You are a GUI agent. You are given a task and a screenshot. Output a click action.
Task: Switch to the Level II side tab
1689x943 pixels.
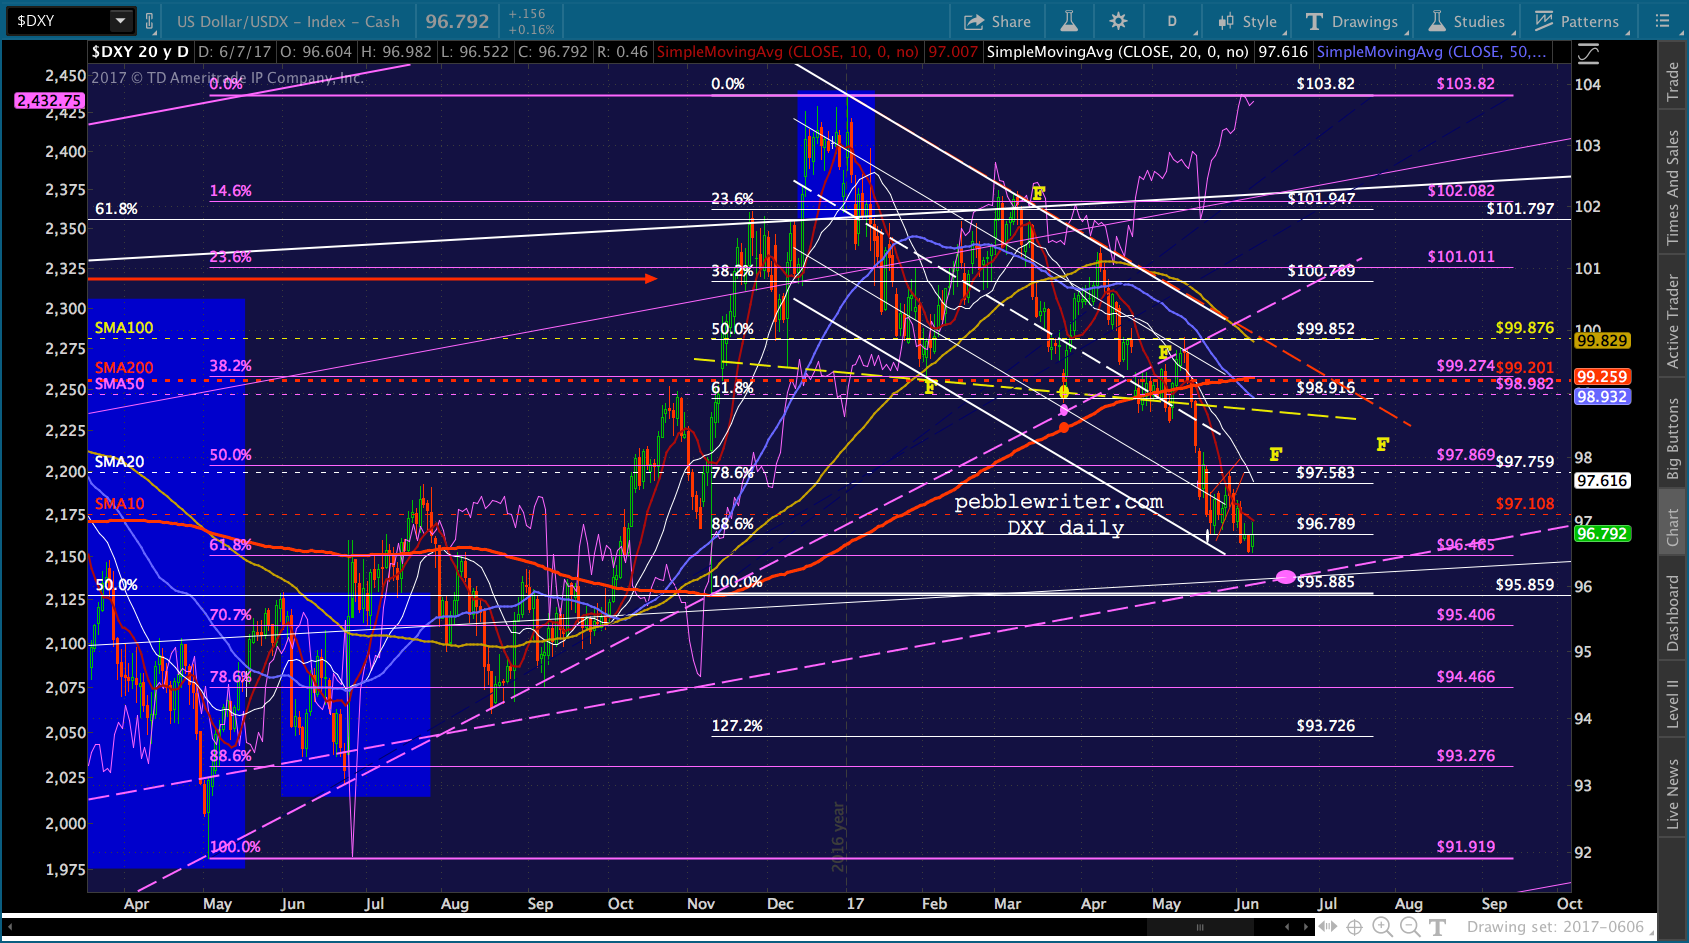(x=1672, y=702)
